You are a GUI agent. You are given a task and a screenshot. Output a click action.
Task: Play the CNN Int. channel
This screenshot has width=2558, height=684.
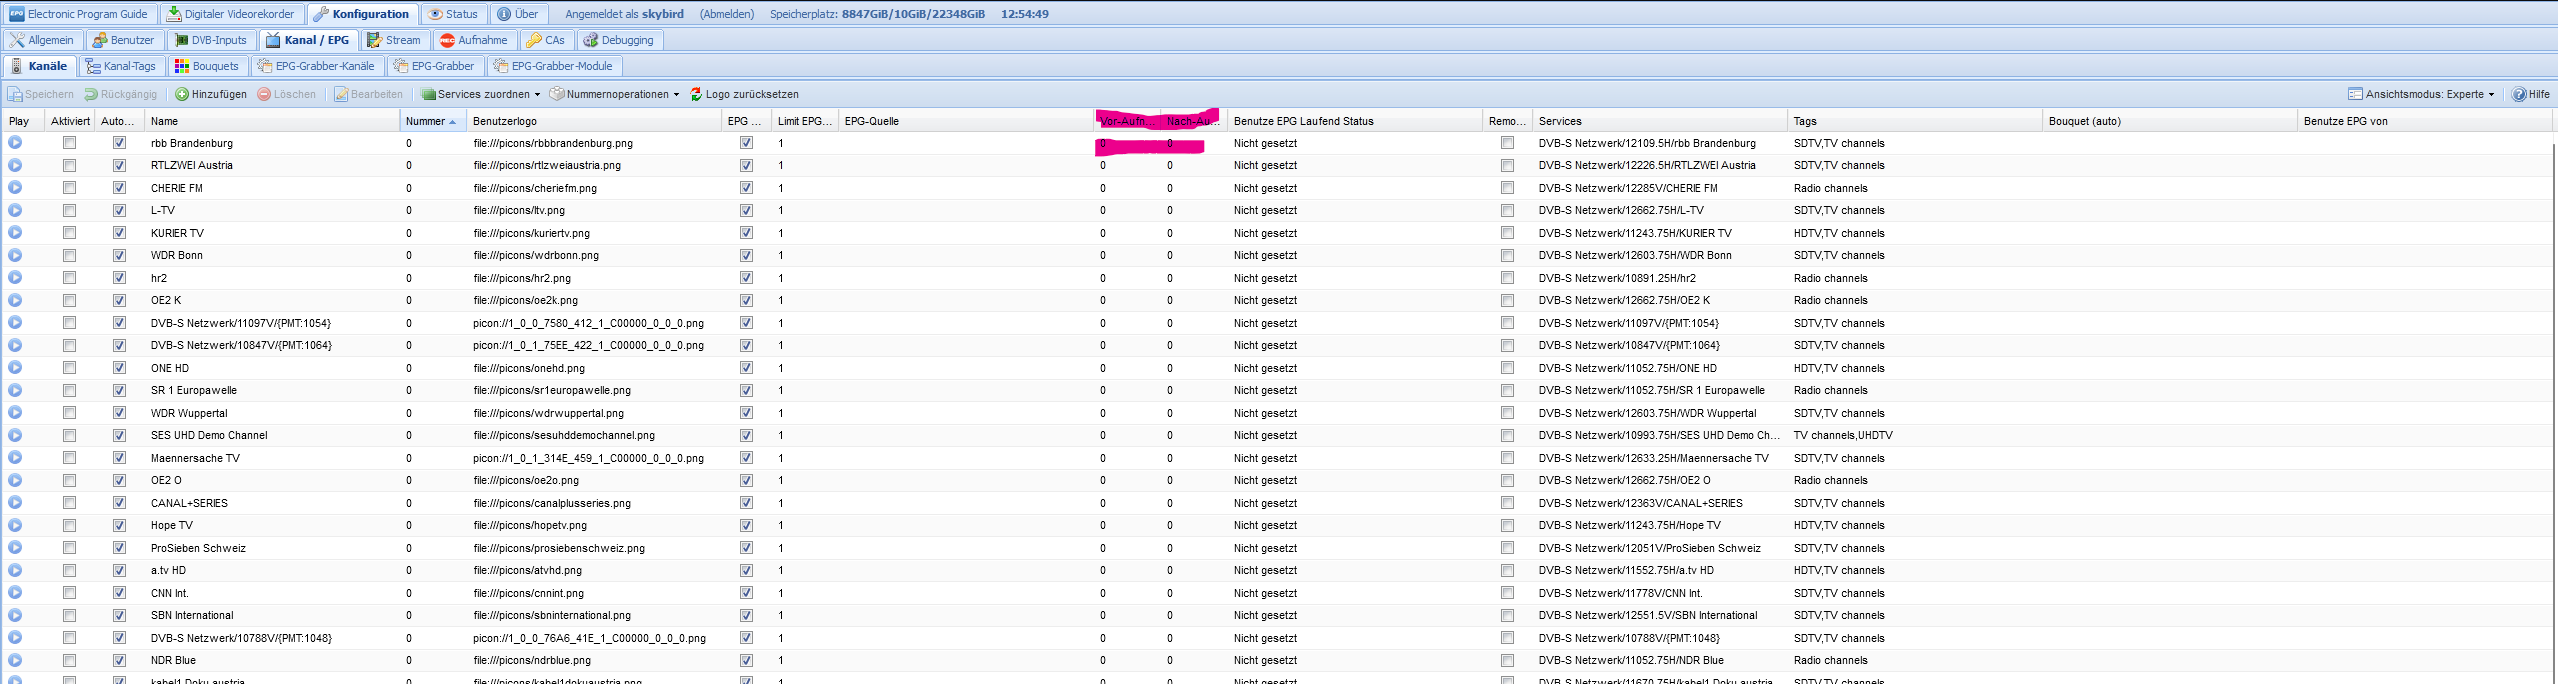15,593
